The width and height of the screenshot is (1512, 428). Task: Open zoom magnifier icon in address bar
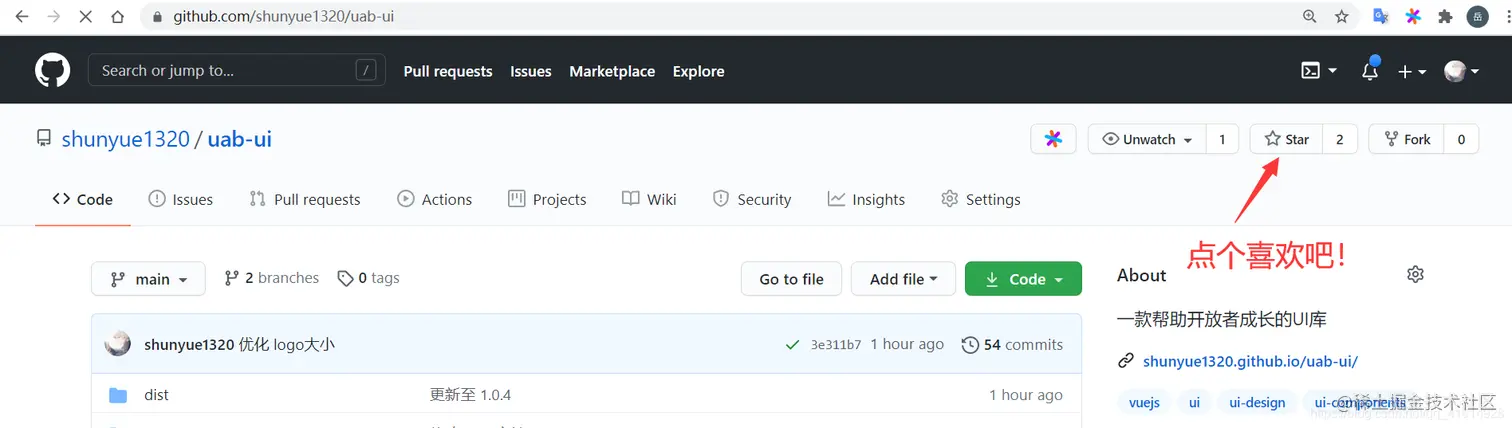click(x=1310, y=17)
